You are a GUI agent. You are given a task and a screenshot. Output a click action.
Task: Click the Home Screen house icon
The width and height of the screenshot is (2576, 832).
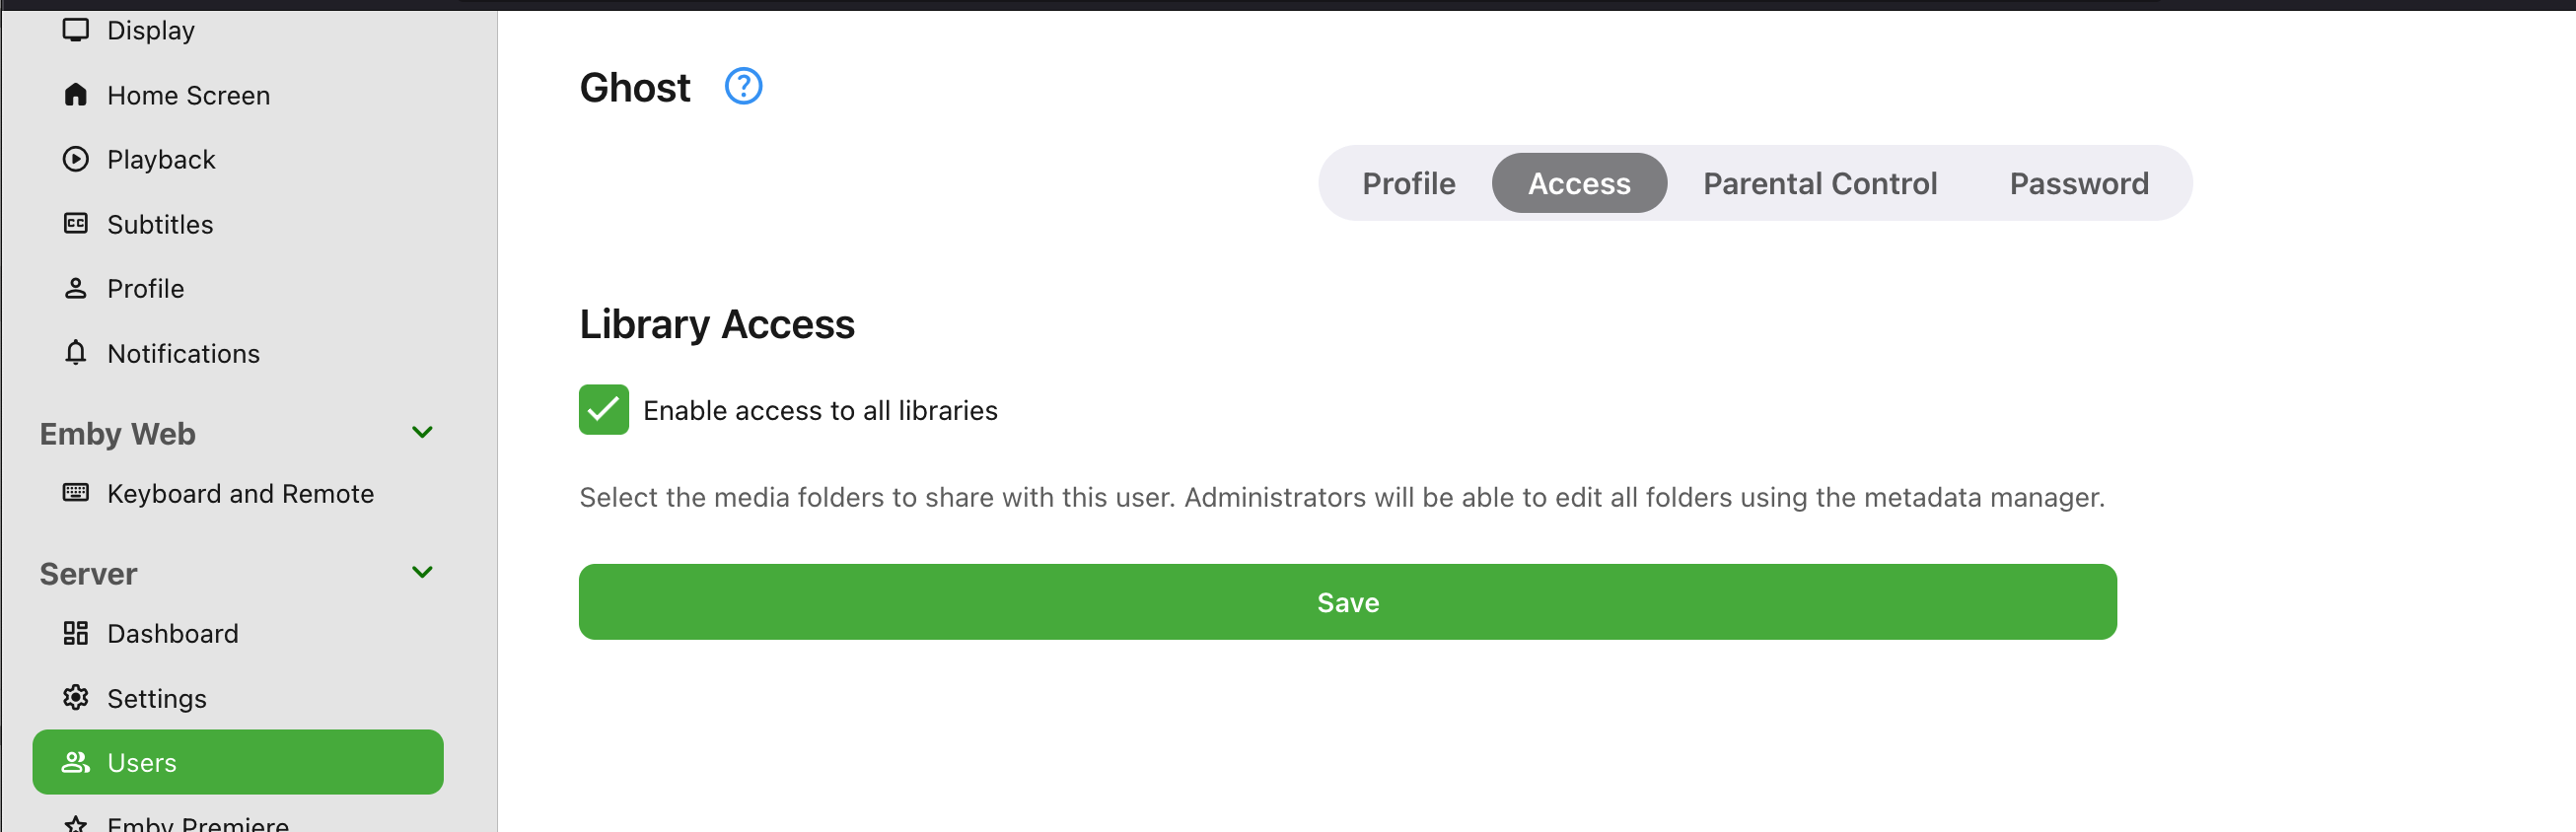point(76,94)
